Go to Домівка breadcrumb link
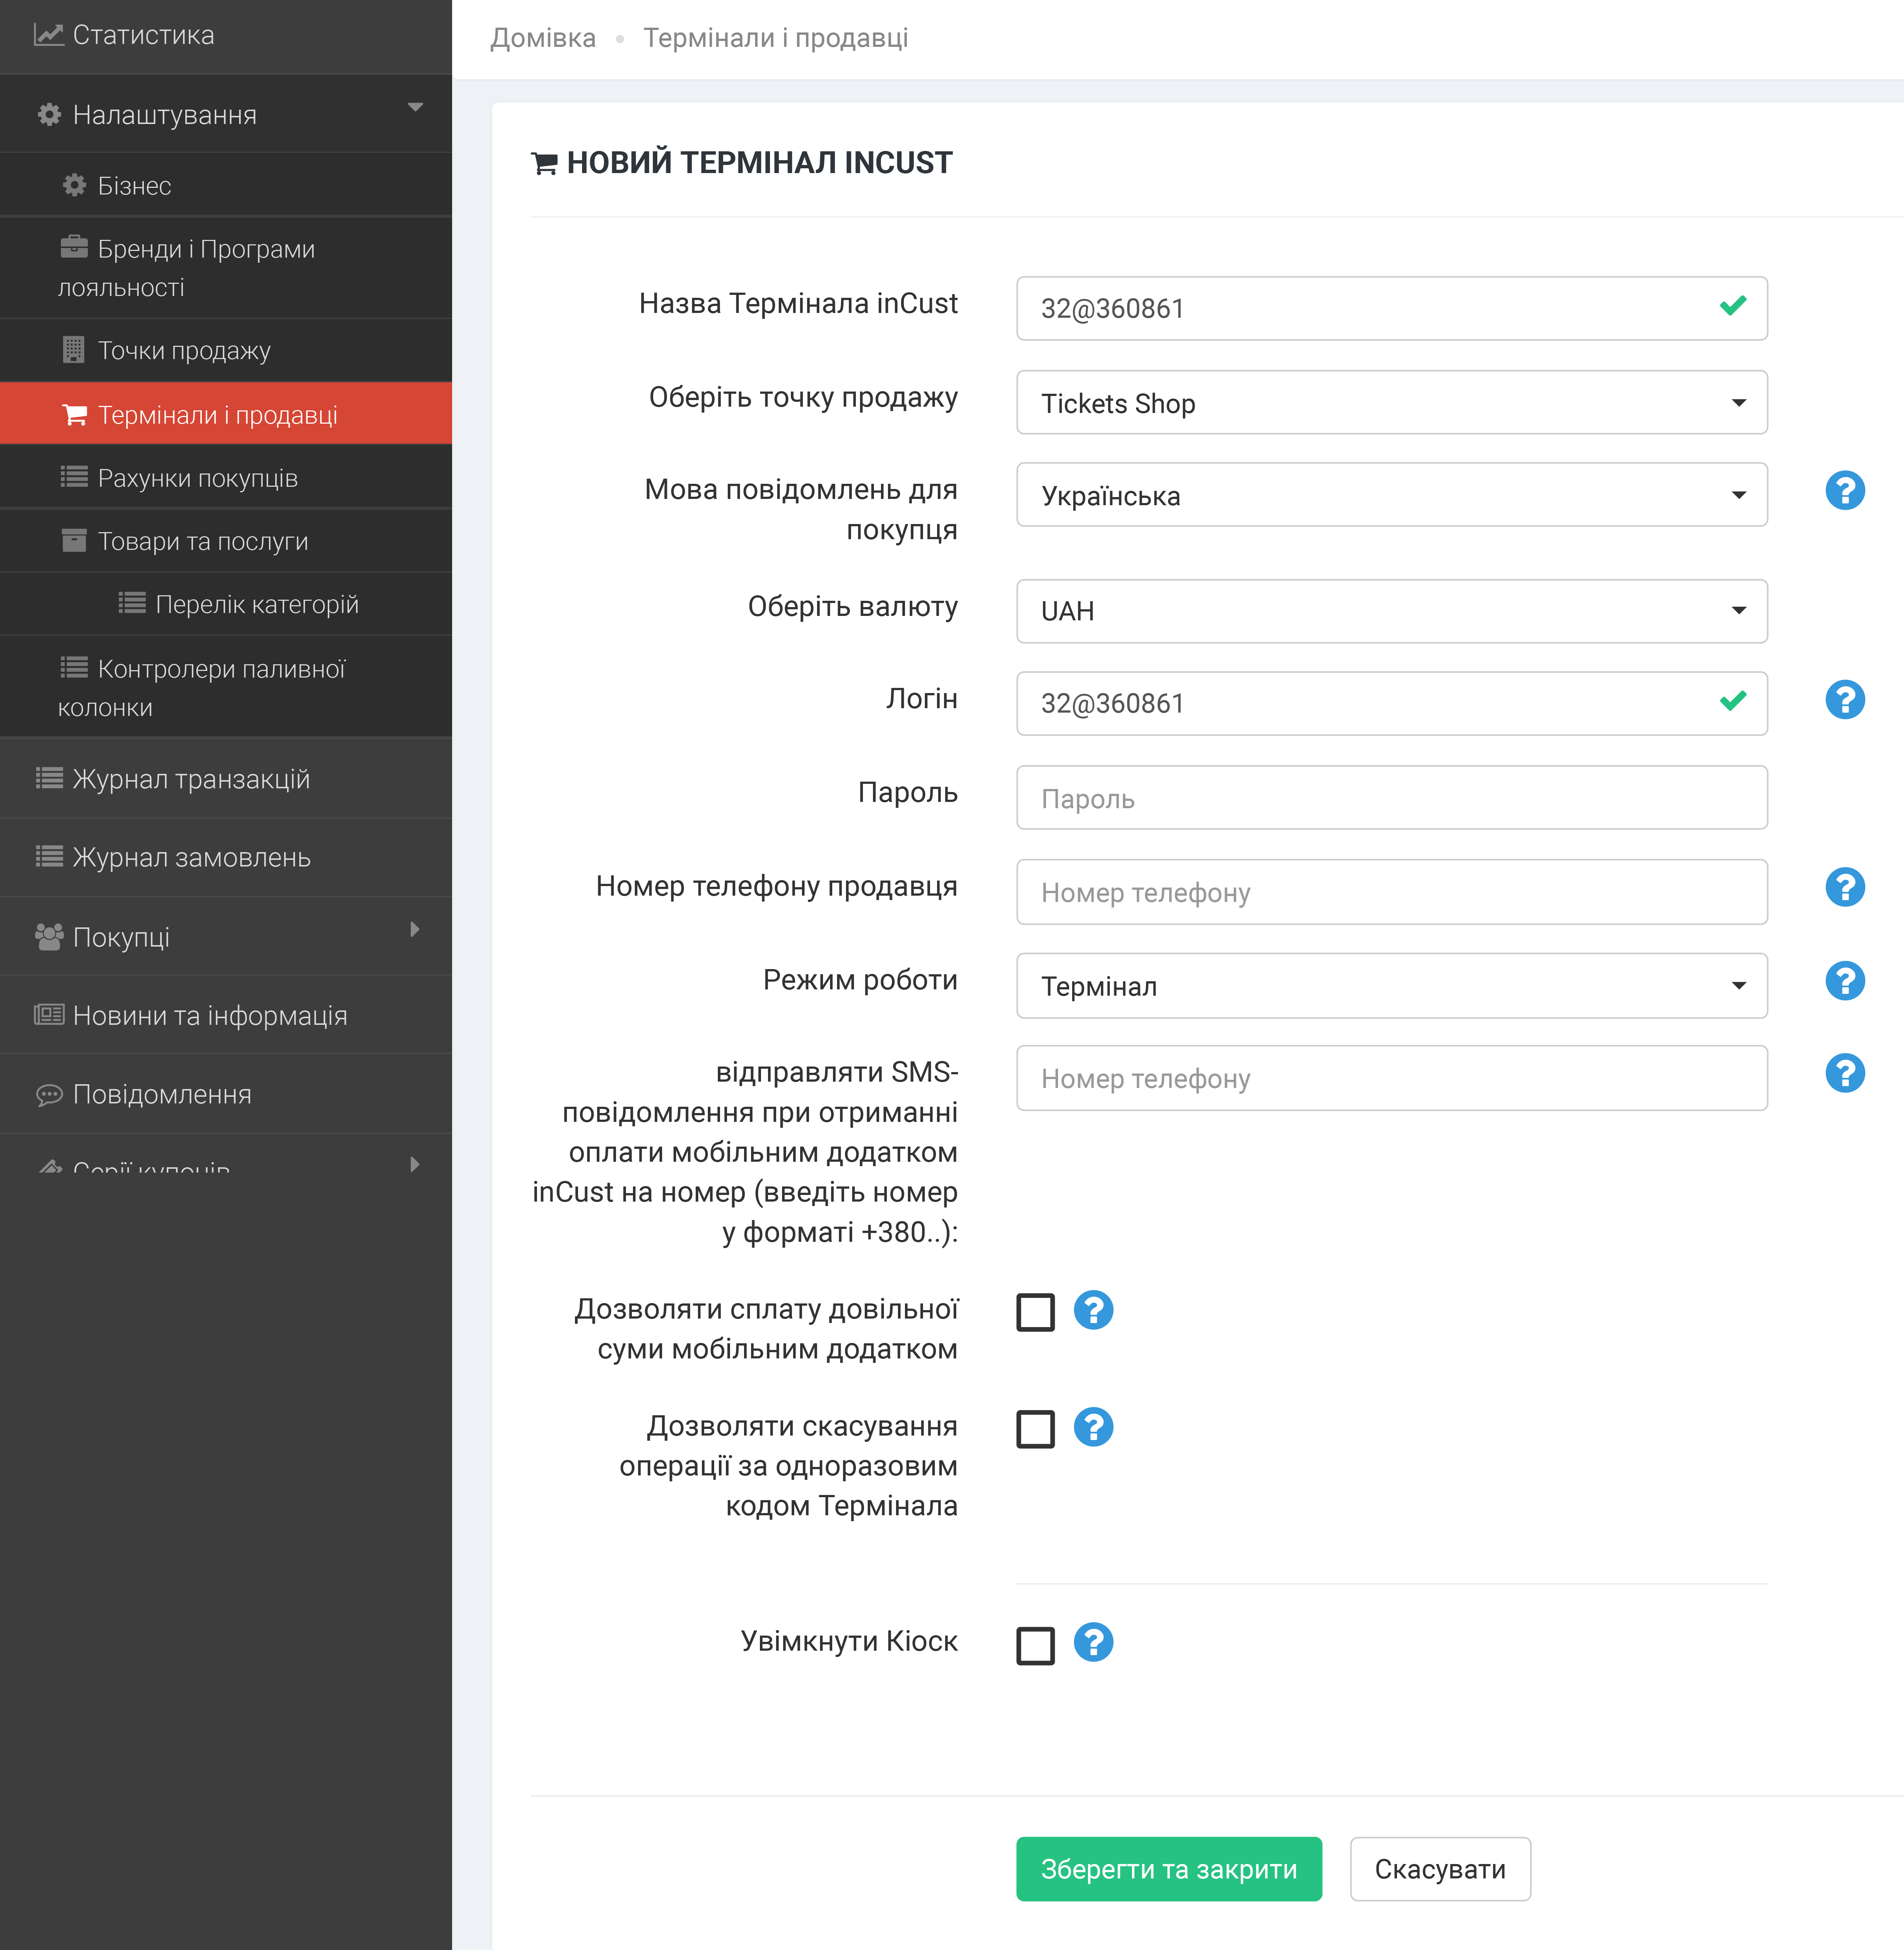The height and width of the screenshot is (1950, 1904). (x=543, y=38)
